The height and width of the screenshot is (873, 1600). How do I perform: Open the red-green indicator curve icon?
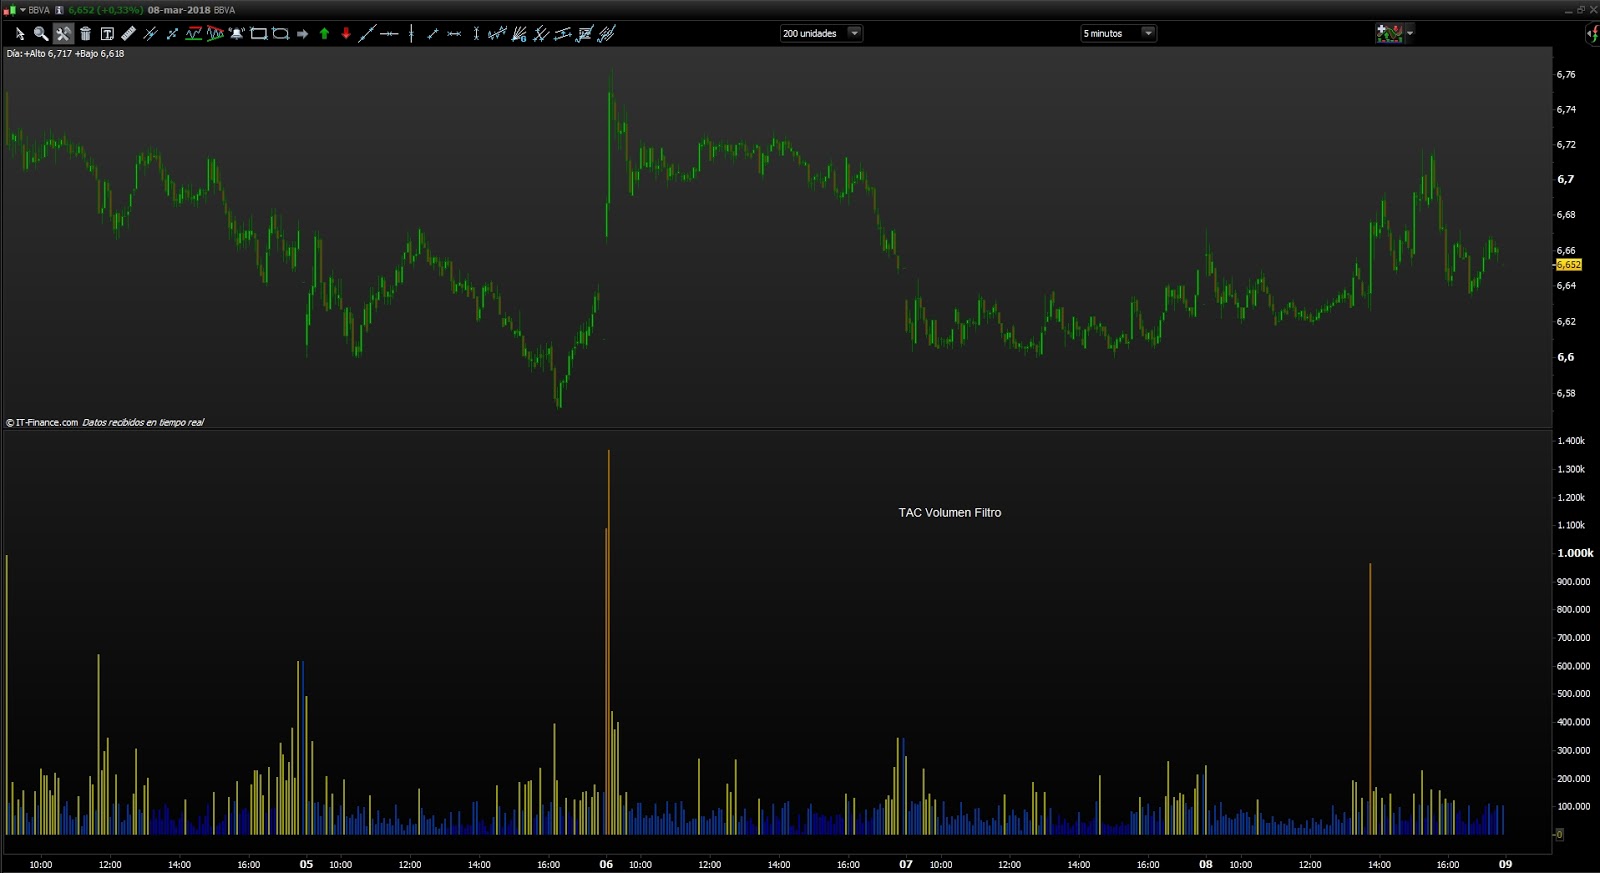click(x=194, y=34)
